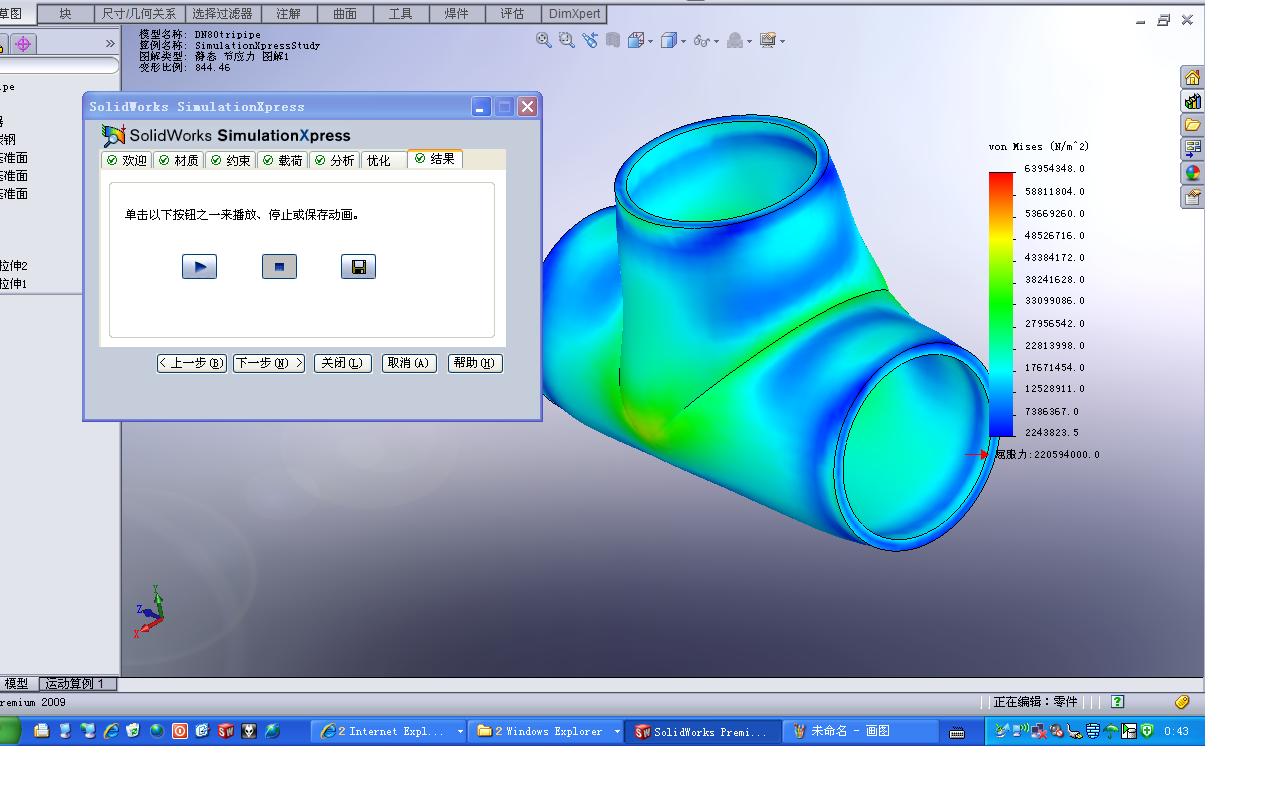Switch to the 优化 tab
1280x800 pixels.
pyautogui.click(x=384, y=160)
